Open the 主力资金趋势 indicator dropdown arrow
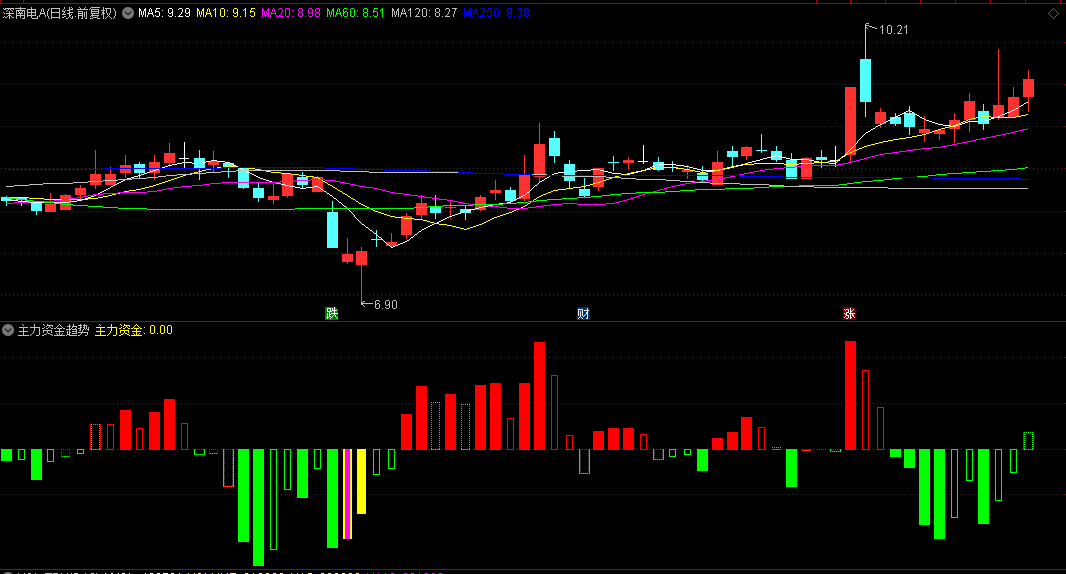1066x574 pixels. (x=8, y=331)
